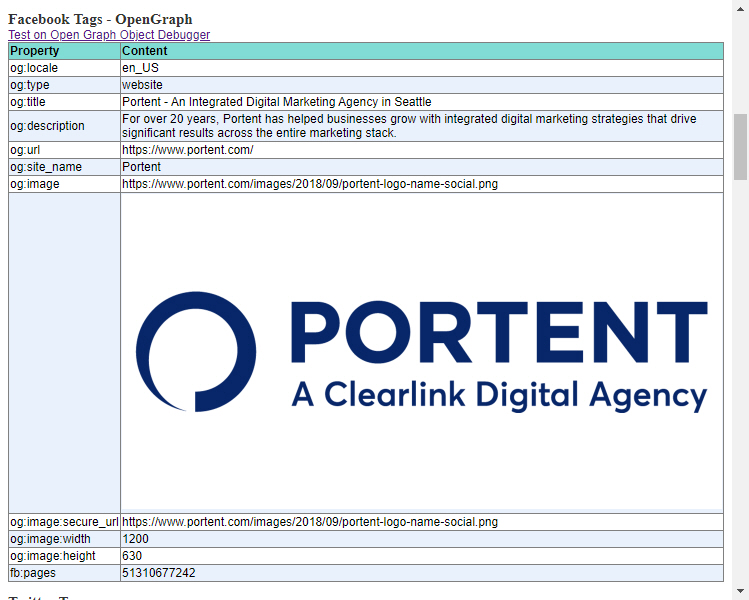749x600 pixels.
Task: Select the Property column header
Action: (64, 51)
